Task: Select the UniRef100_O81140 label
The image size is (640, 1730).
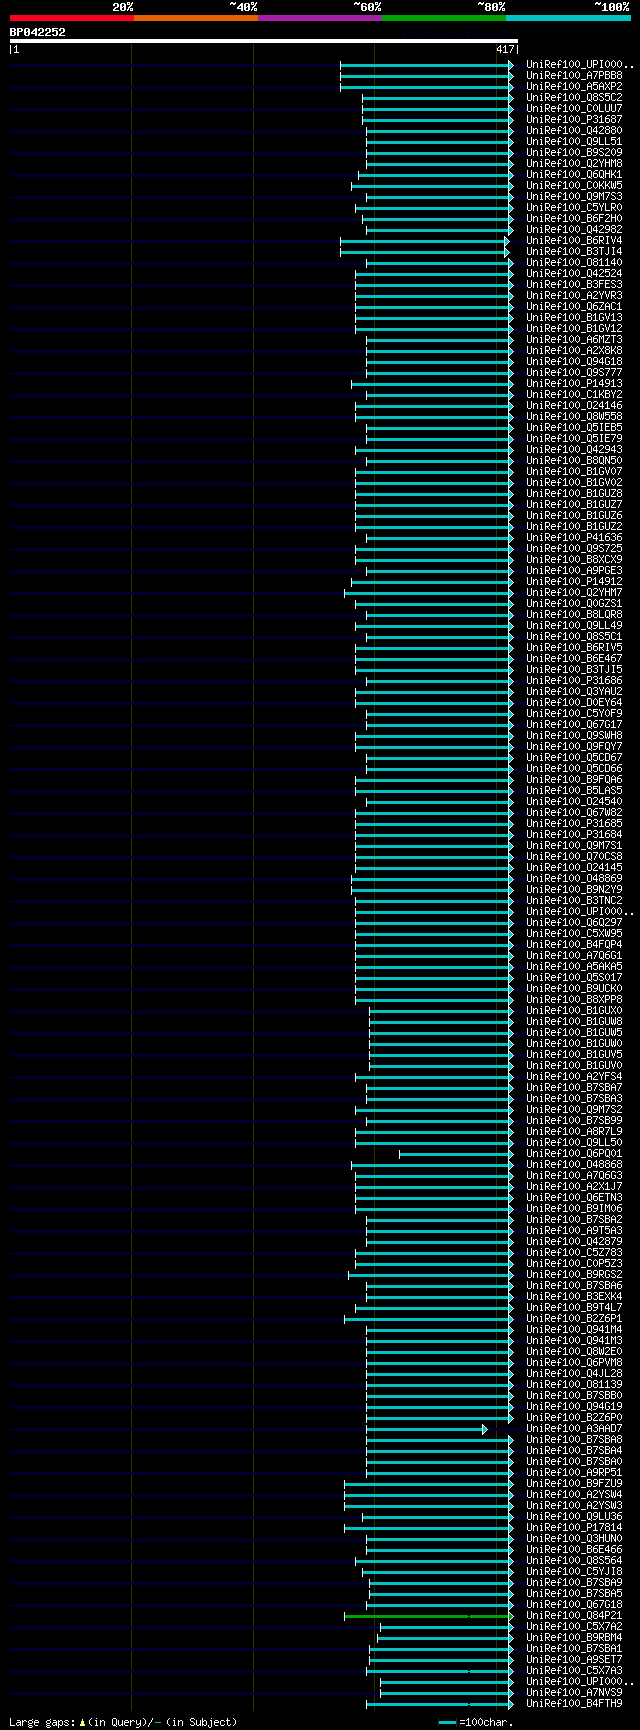Action: (574, 262)
